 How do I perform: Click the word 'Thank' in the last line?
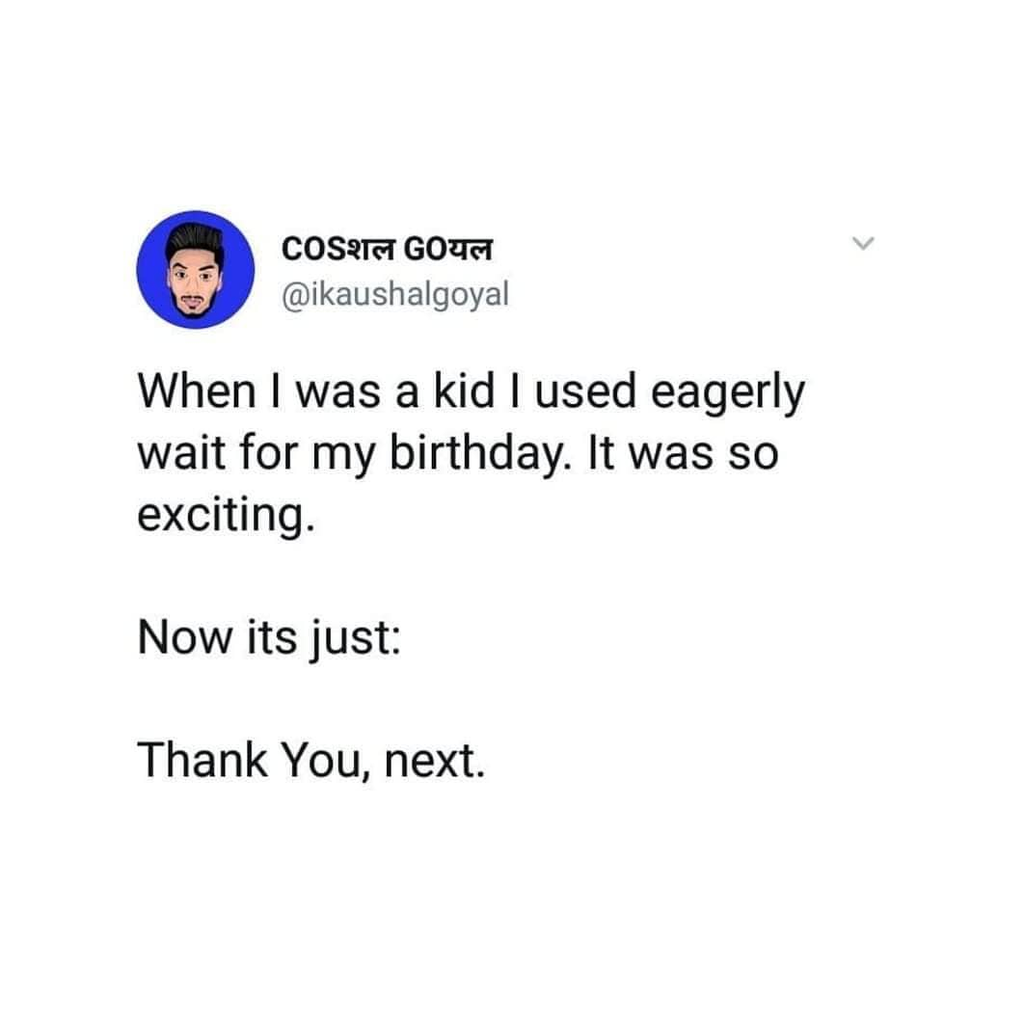click(x=202, y=759)
